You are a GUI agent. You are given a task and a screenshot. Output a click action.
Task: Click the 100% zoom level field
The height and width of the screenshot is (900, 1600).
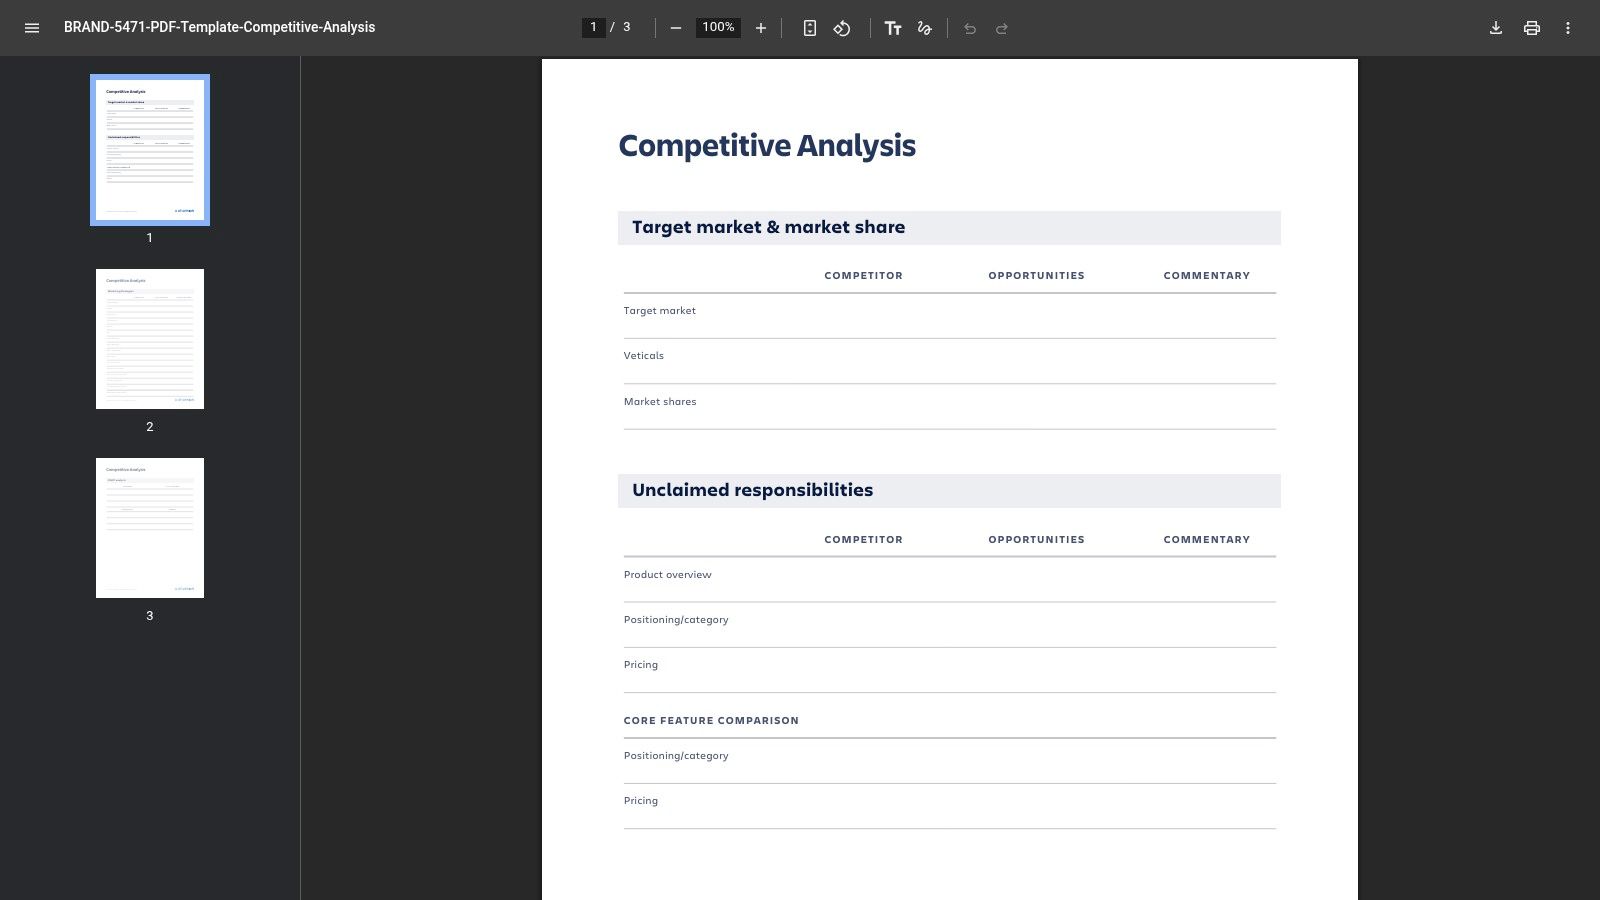718,27
